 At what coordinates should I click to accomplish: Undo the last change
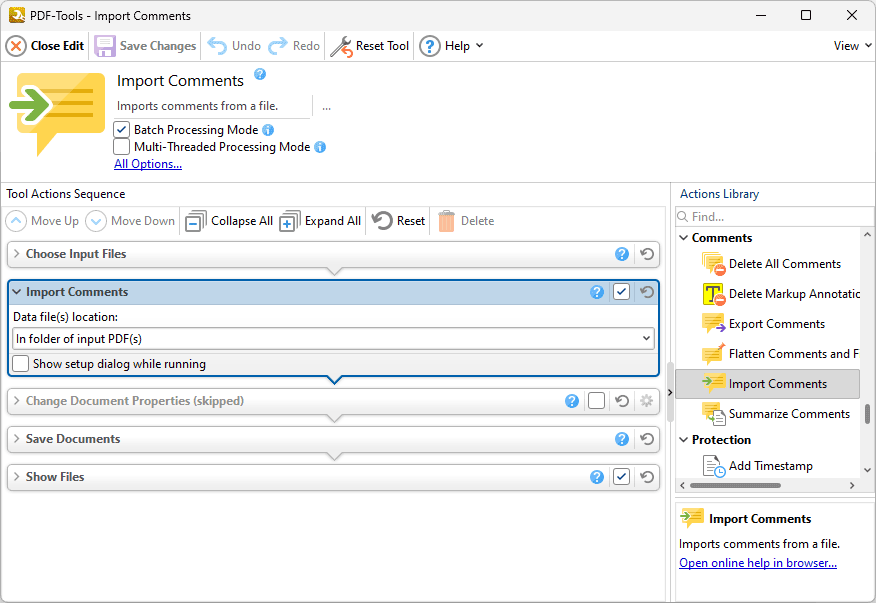click(x=234, y=46)
